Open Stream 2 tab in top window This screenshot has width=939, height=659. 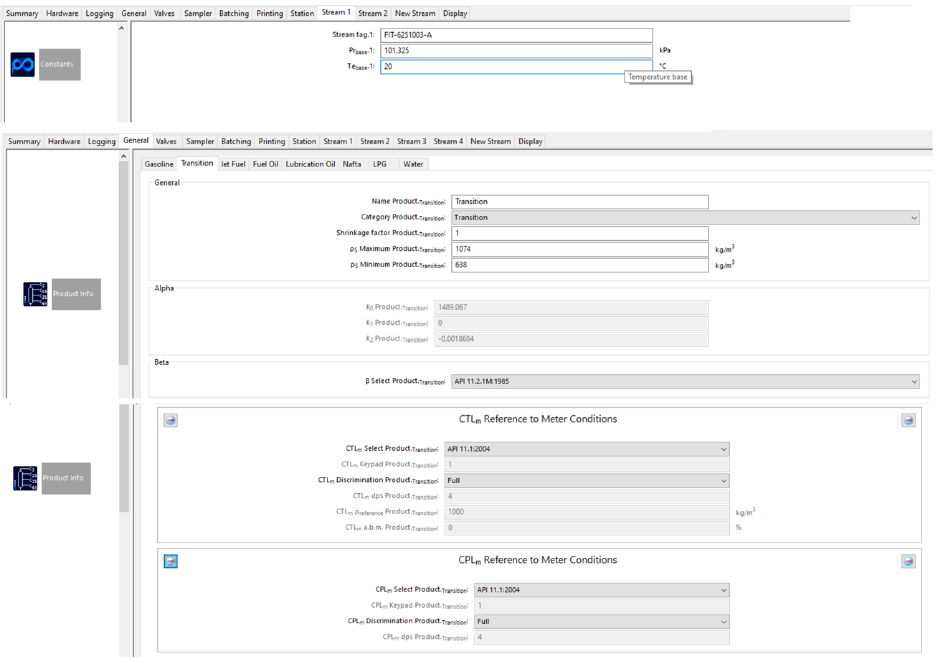point(372,13)
